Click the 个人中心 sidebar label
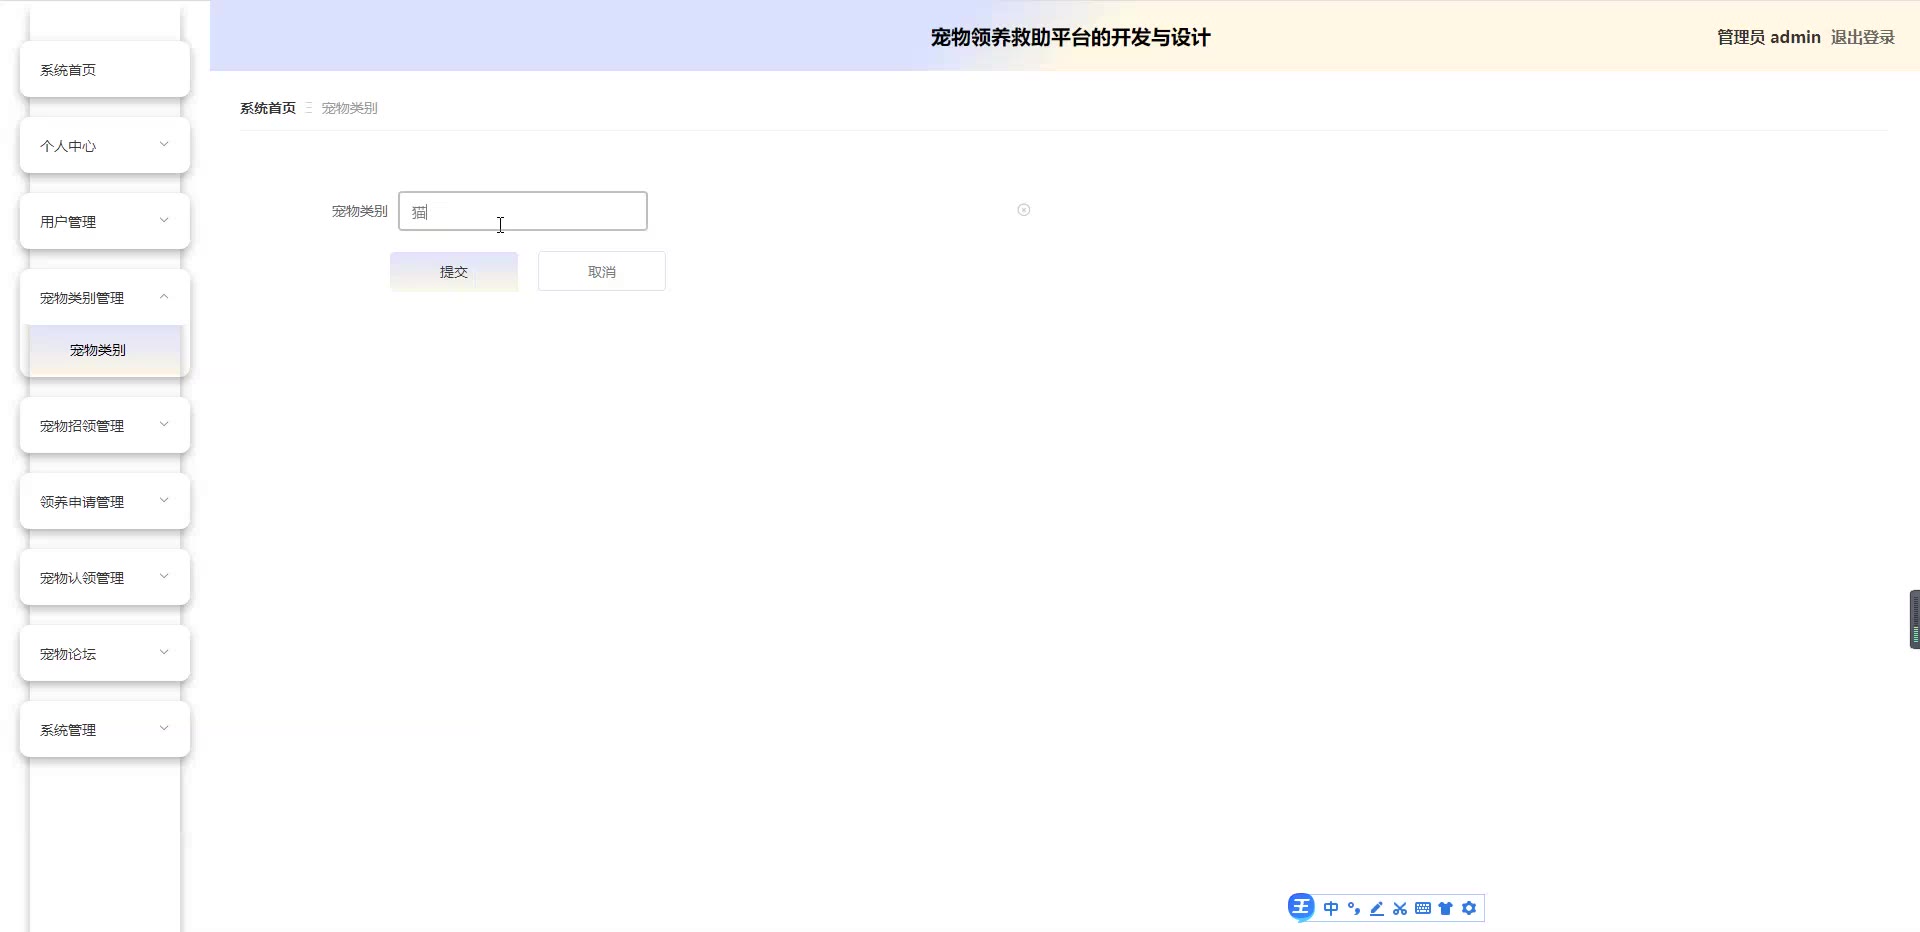Viewport: 1920px width, 932px height. (68, 146)
